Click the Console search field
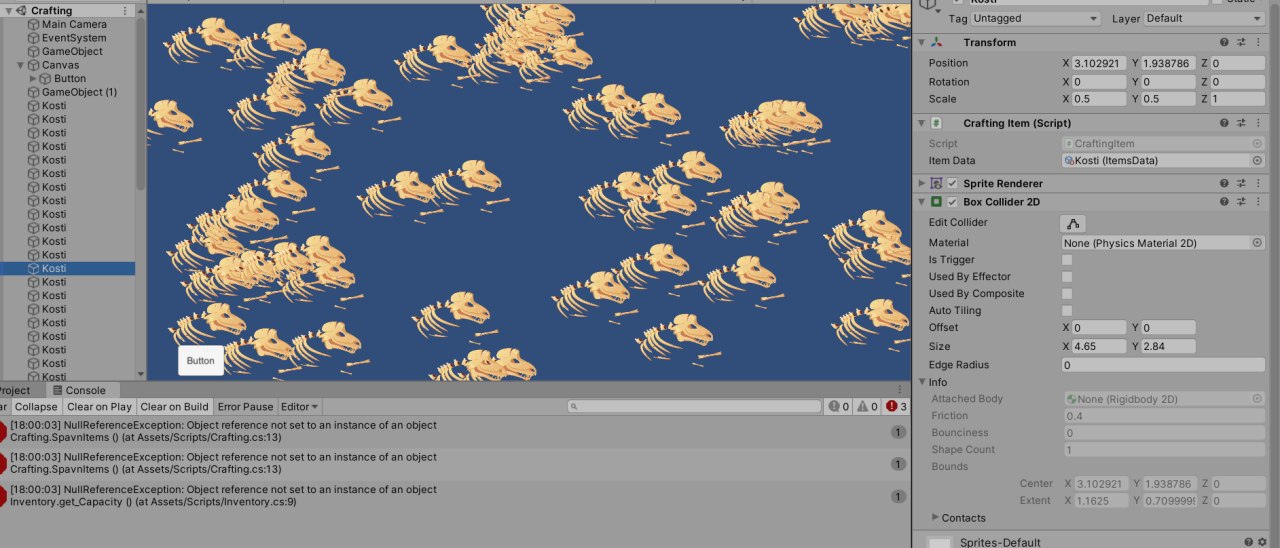1280x548 pixels. (693, 407)
